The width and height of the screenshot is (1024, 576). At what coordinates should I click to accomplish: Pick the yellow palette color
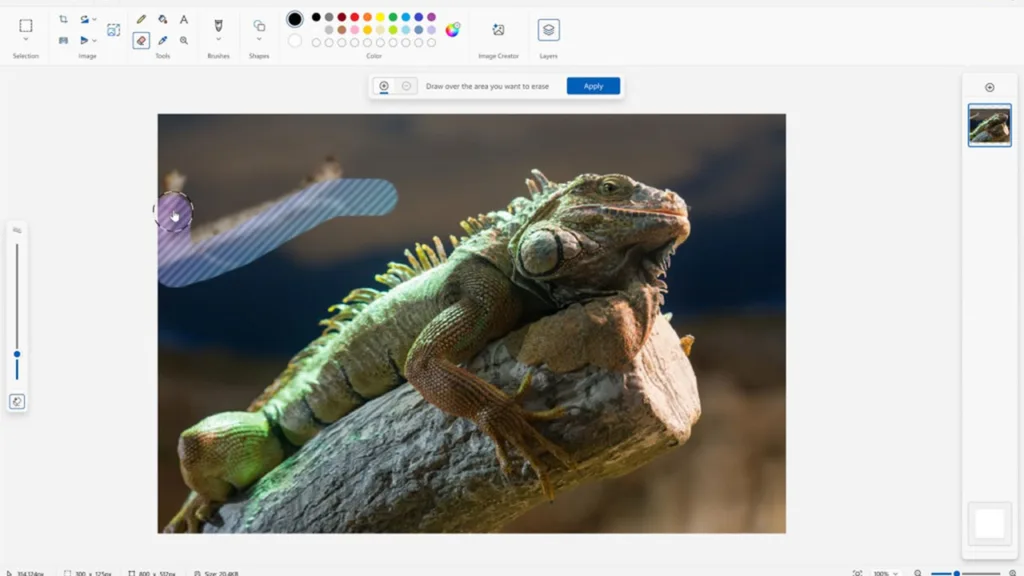point(380,17)
